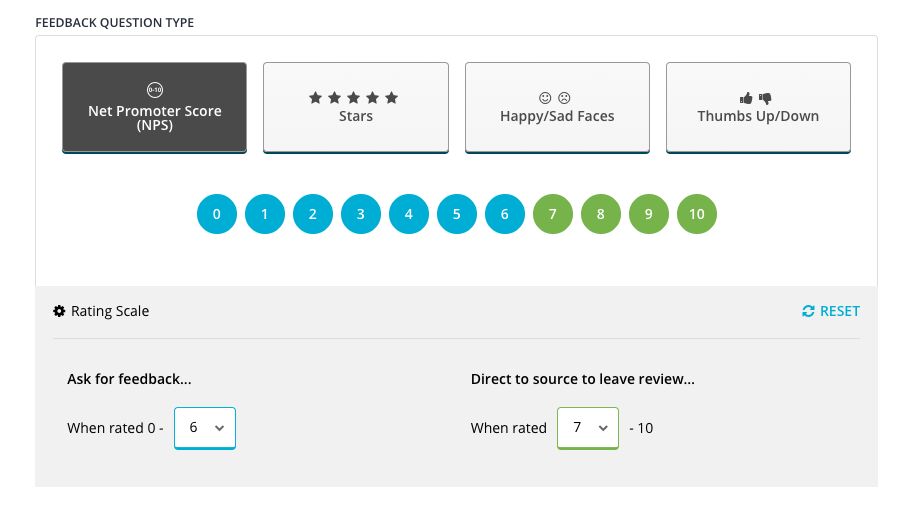Click the blue rating circle 2

click(313, 214)
